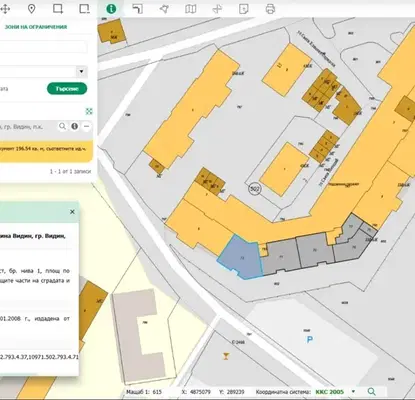The height and width of the screenshot is (400, 415).
Task: Choose the folded map layers icon
Action: (x=191, y=9)
